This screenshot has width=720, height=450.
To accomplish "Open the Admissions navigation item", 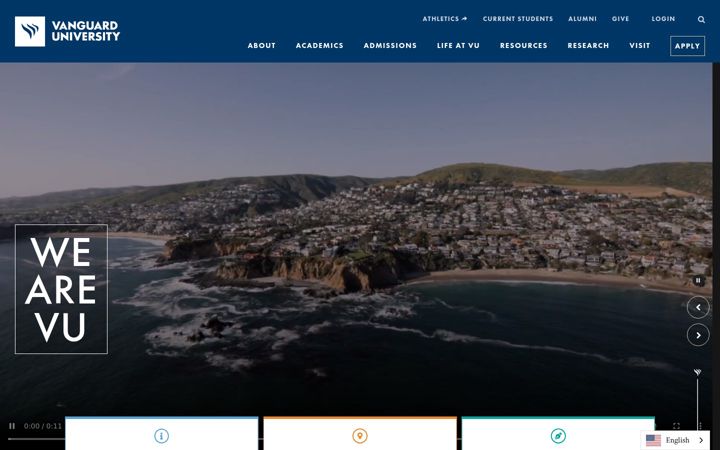I will 390,45.
